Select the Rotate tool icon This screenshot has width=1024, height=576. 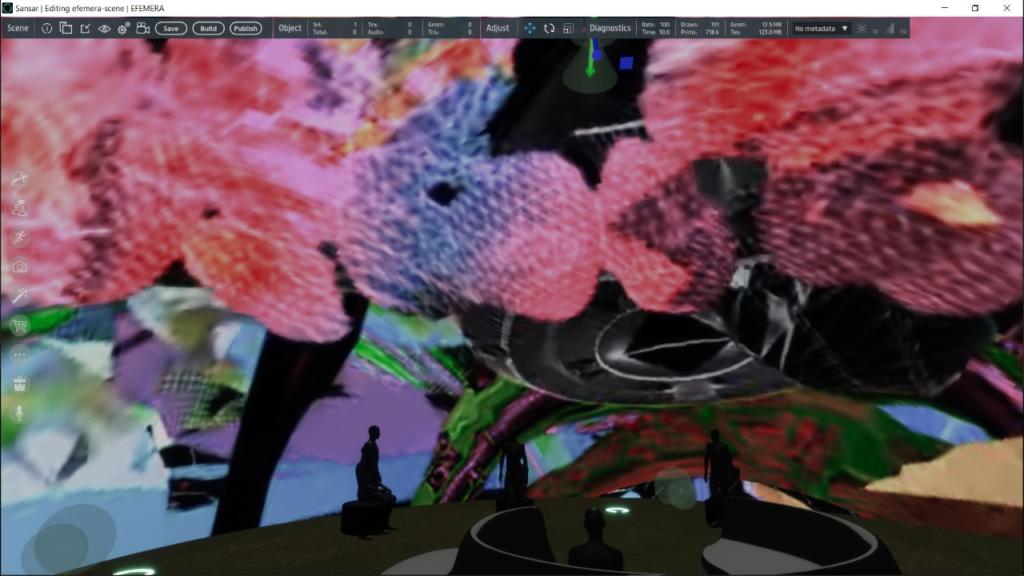point(549,28)
